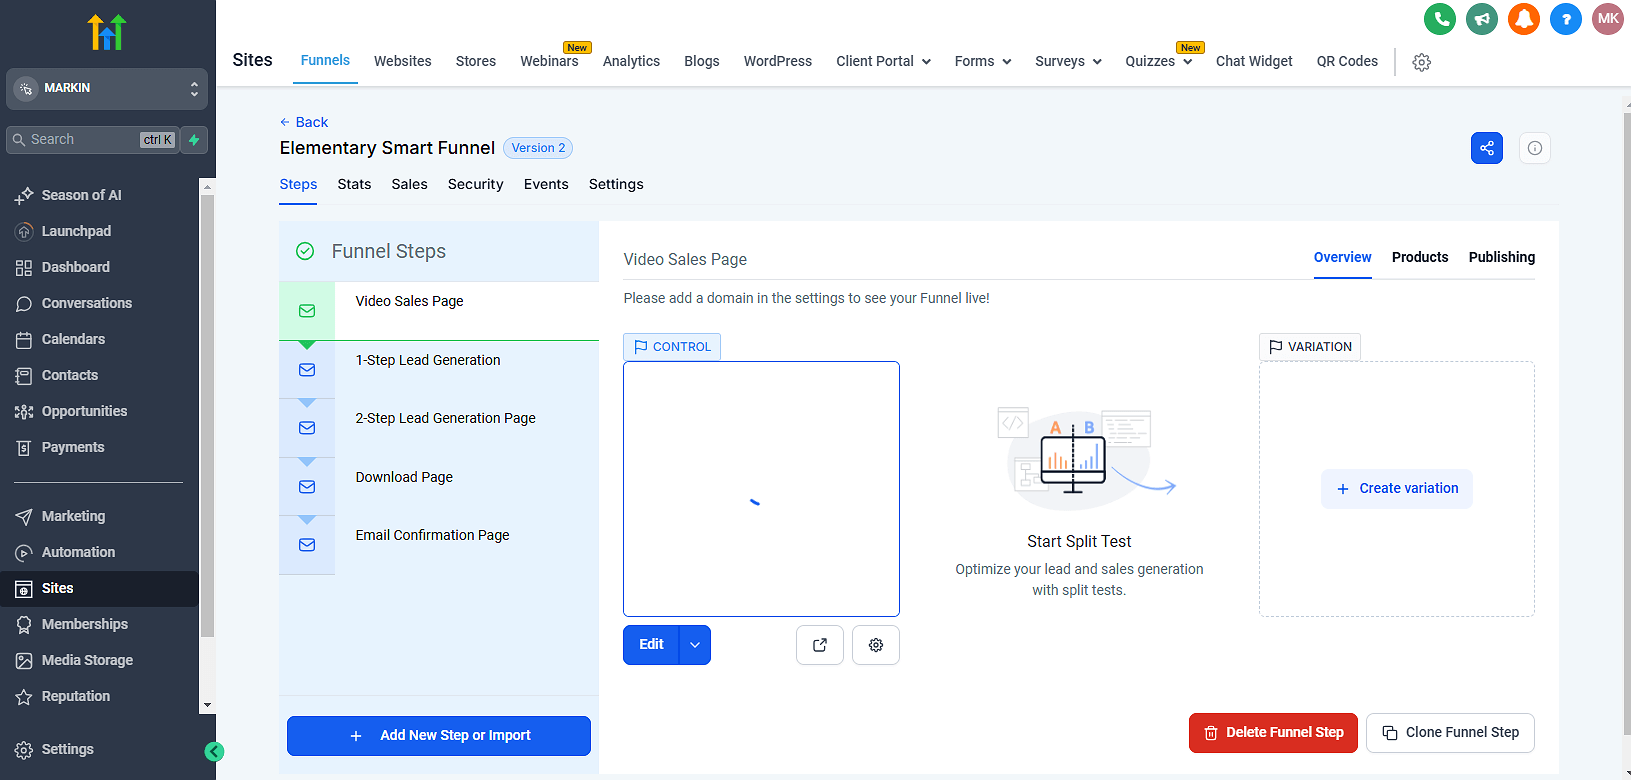Click the envelope icon for 2-Step Lead Generation Page
The height and width of the screenshot is (780, 1631).
pyautogui.click(x=307, y=428)
